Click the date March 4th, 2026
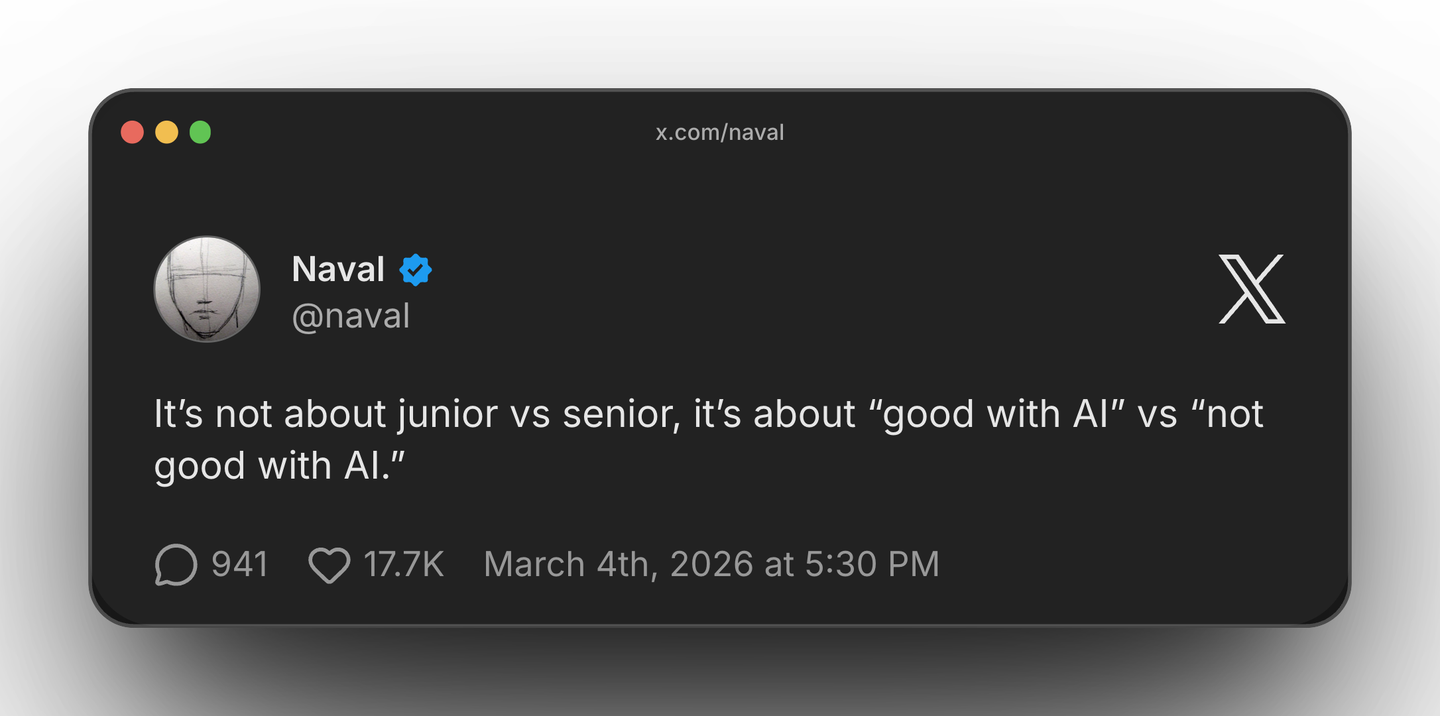The image size is (1440, 716). pos(618,564)
